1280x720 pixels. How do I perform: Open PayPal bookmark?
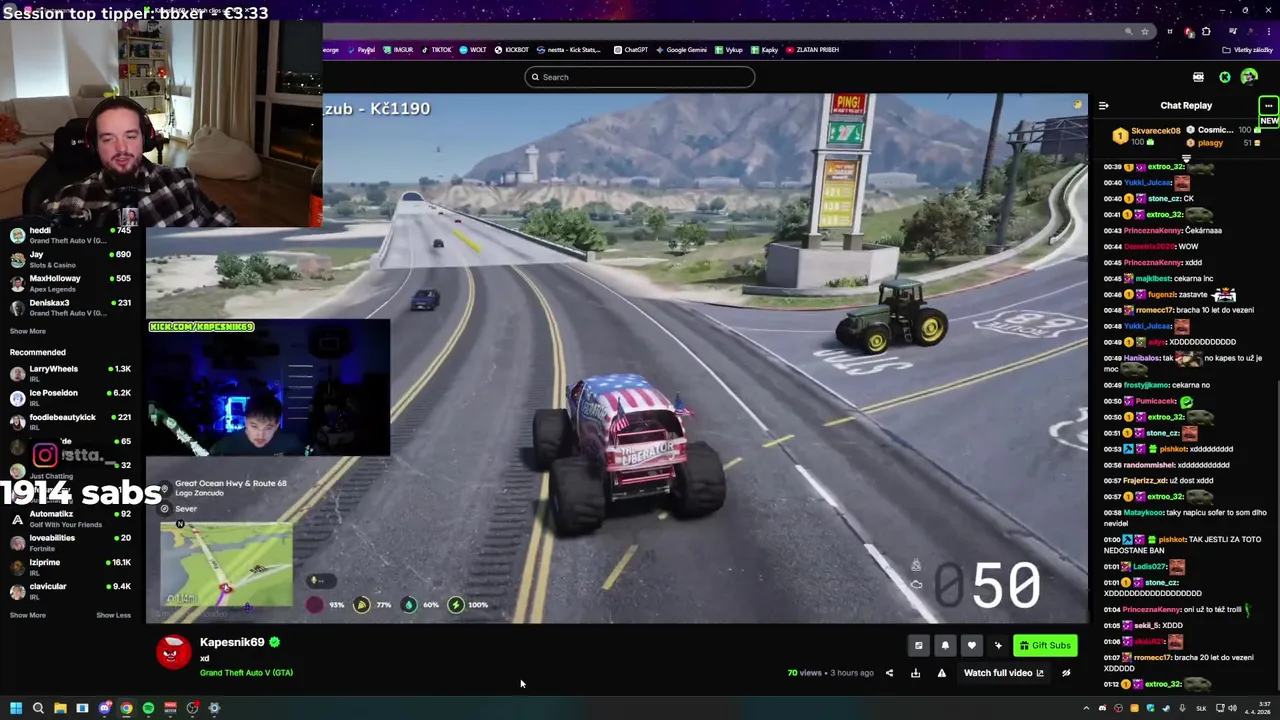(361, 50)
